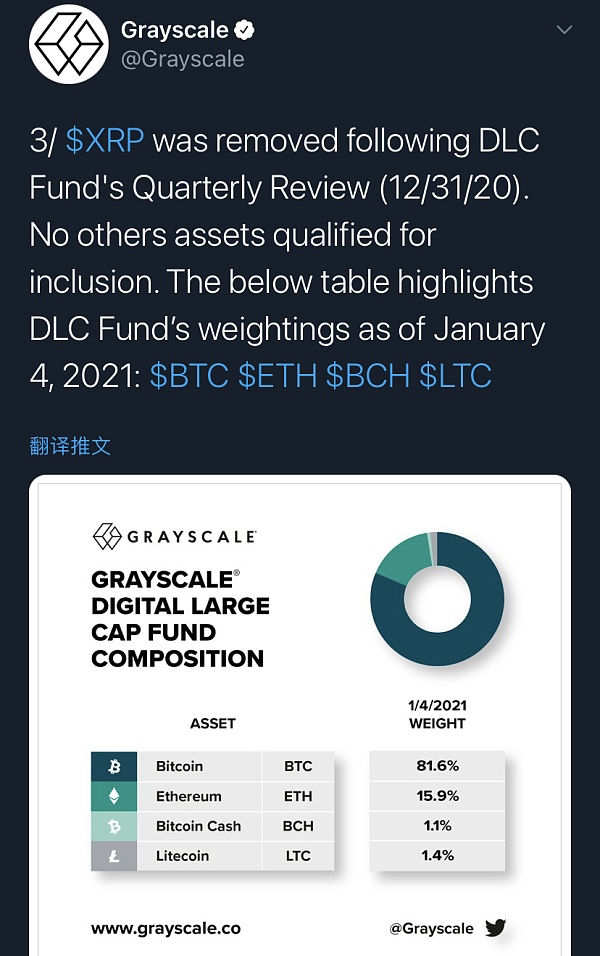Open the $XRP cashtag link
Viewport: 600px width, 956px height.
pos(105,141)
